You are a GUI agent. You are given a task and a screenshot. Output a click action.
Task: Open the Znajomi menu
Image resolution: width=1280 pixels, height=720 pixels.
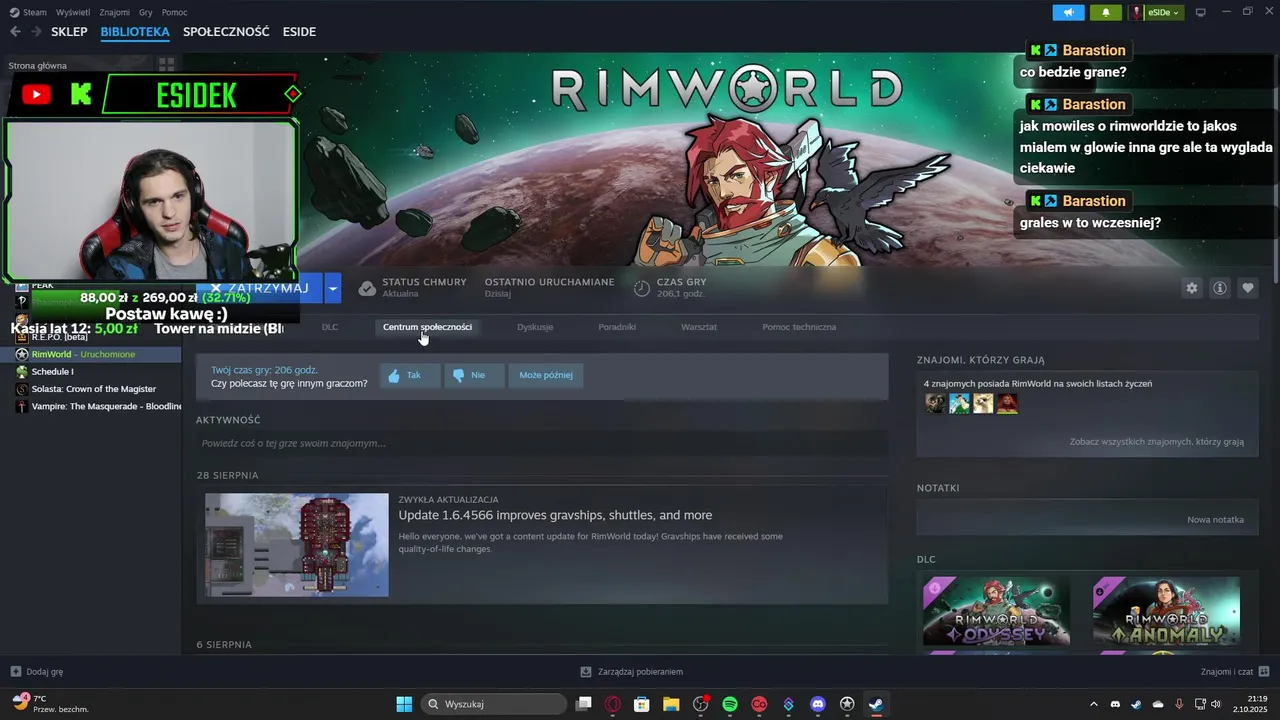[114, 12]
